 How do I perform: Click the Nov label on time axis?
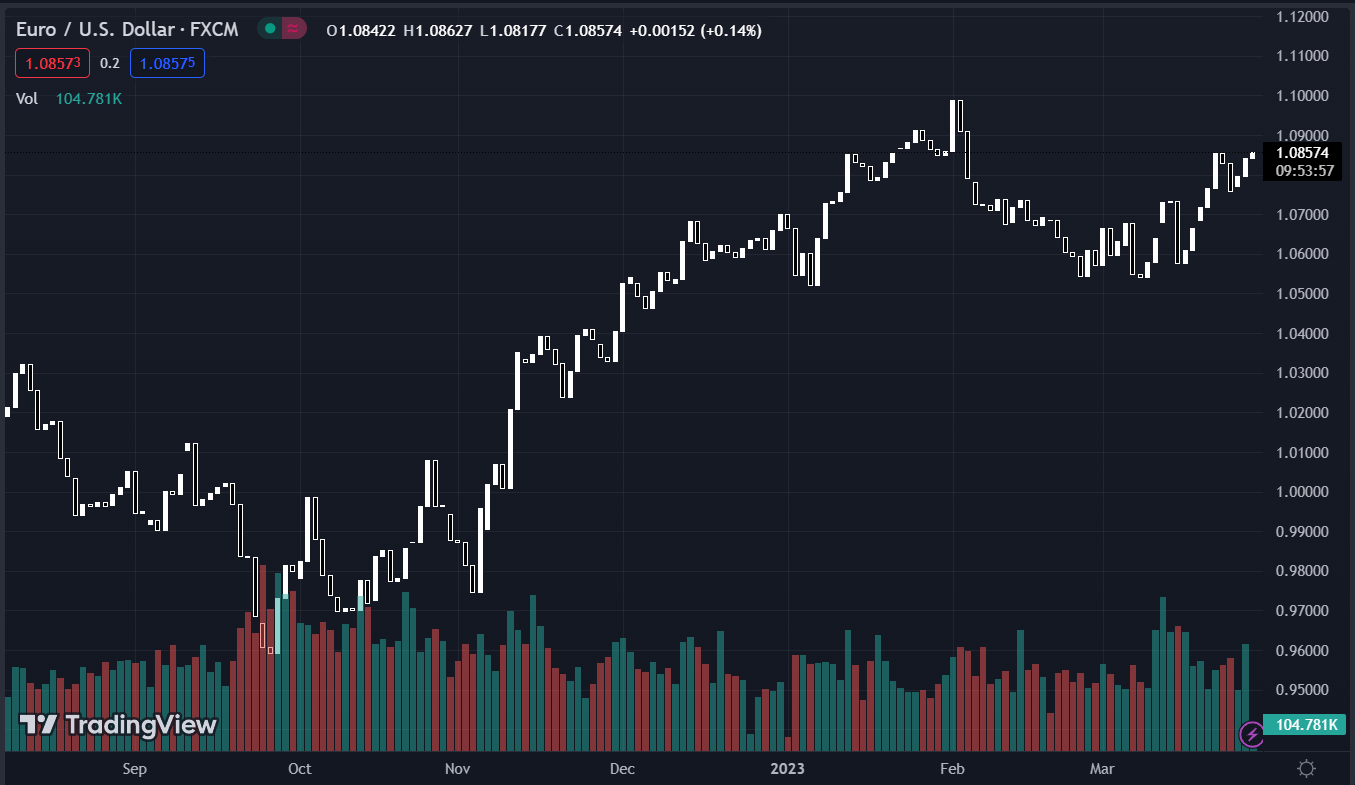(x=457, y=768)
